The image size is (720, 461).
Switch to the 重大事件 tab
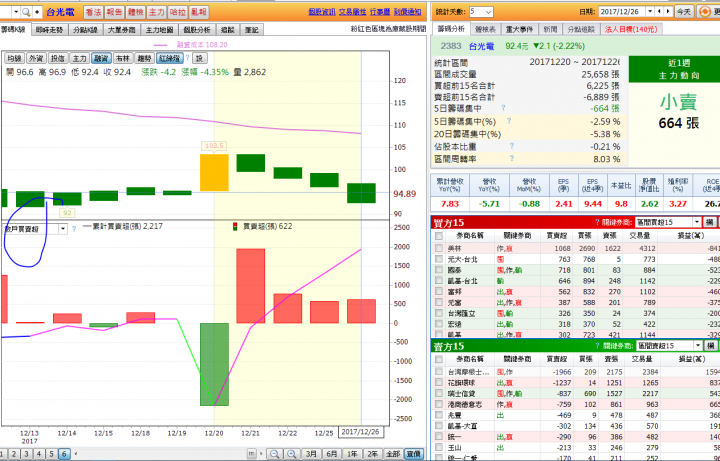pos(519,29)
